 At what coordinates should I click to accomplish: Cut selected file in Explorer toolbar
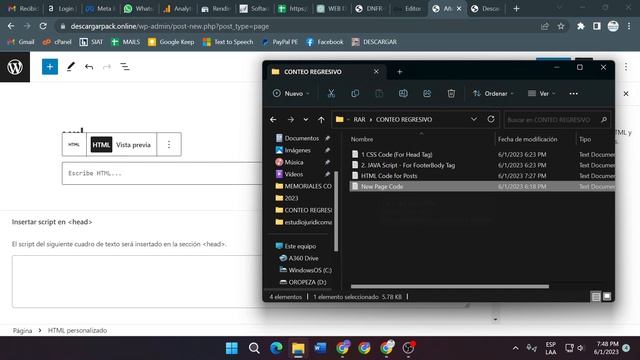pos(331,93)
